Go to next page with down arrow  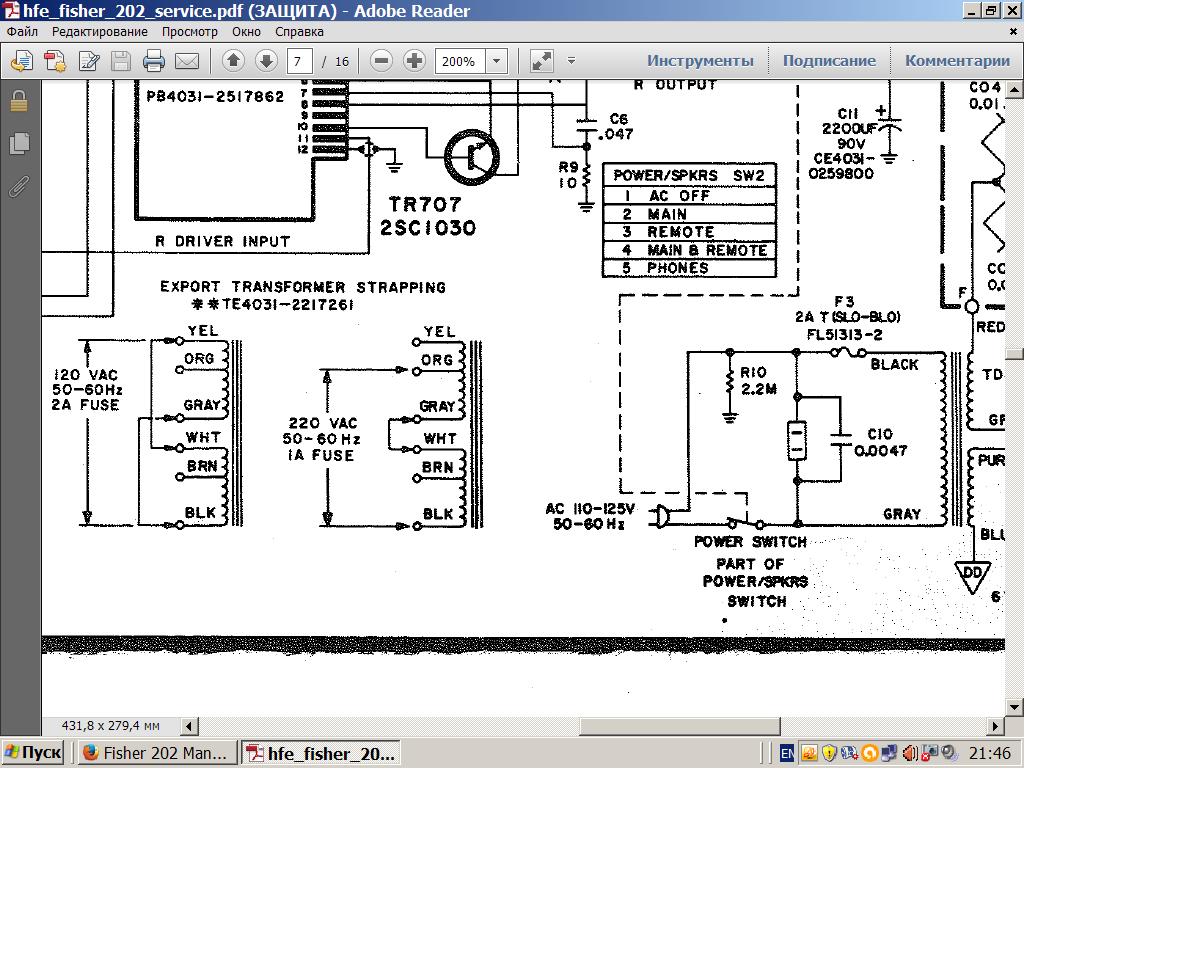pyautogui.click(x=266, y=61)
